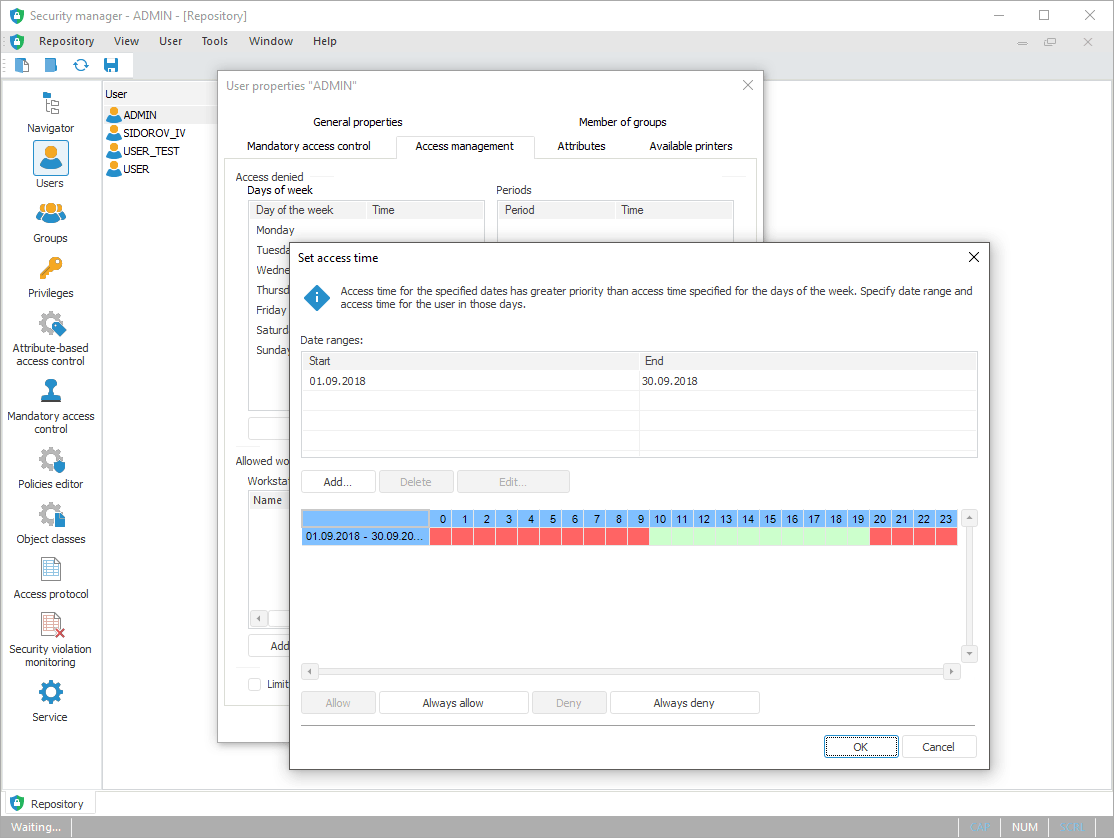Click the Refresh toolbar icon
1114x838 pixels.
point(81,65)
